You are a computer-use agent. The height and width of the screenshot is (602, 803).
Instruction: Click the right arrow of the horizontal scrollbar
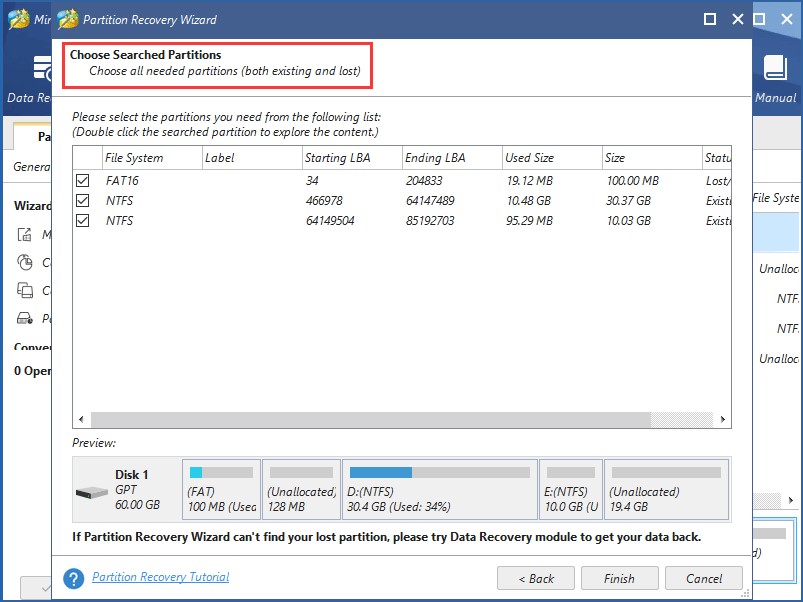(x=723, y=419)
